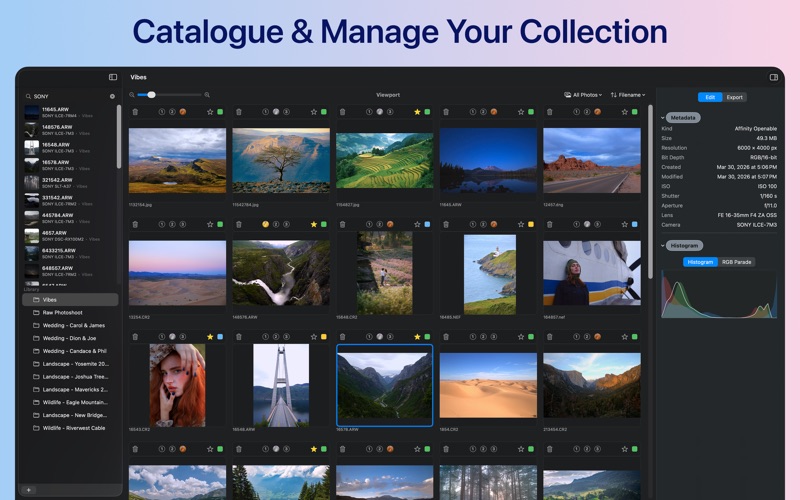Trash the 12457.dng photo
Screen dimensions: 800x500
click(549, 112)
